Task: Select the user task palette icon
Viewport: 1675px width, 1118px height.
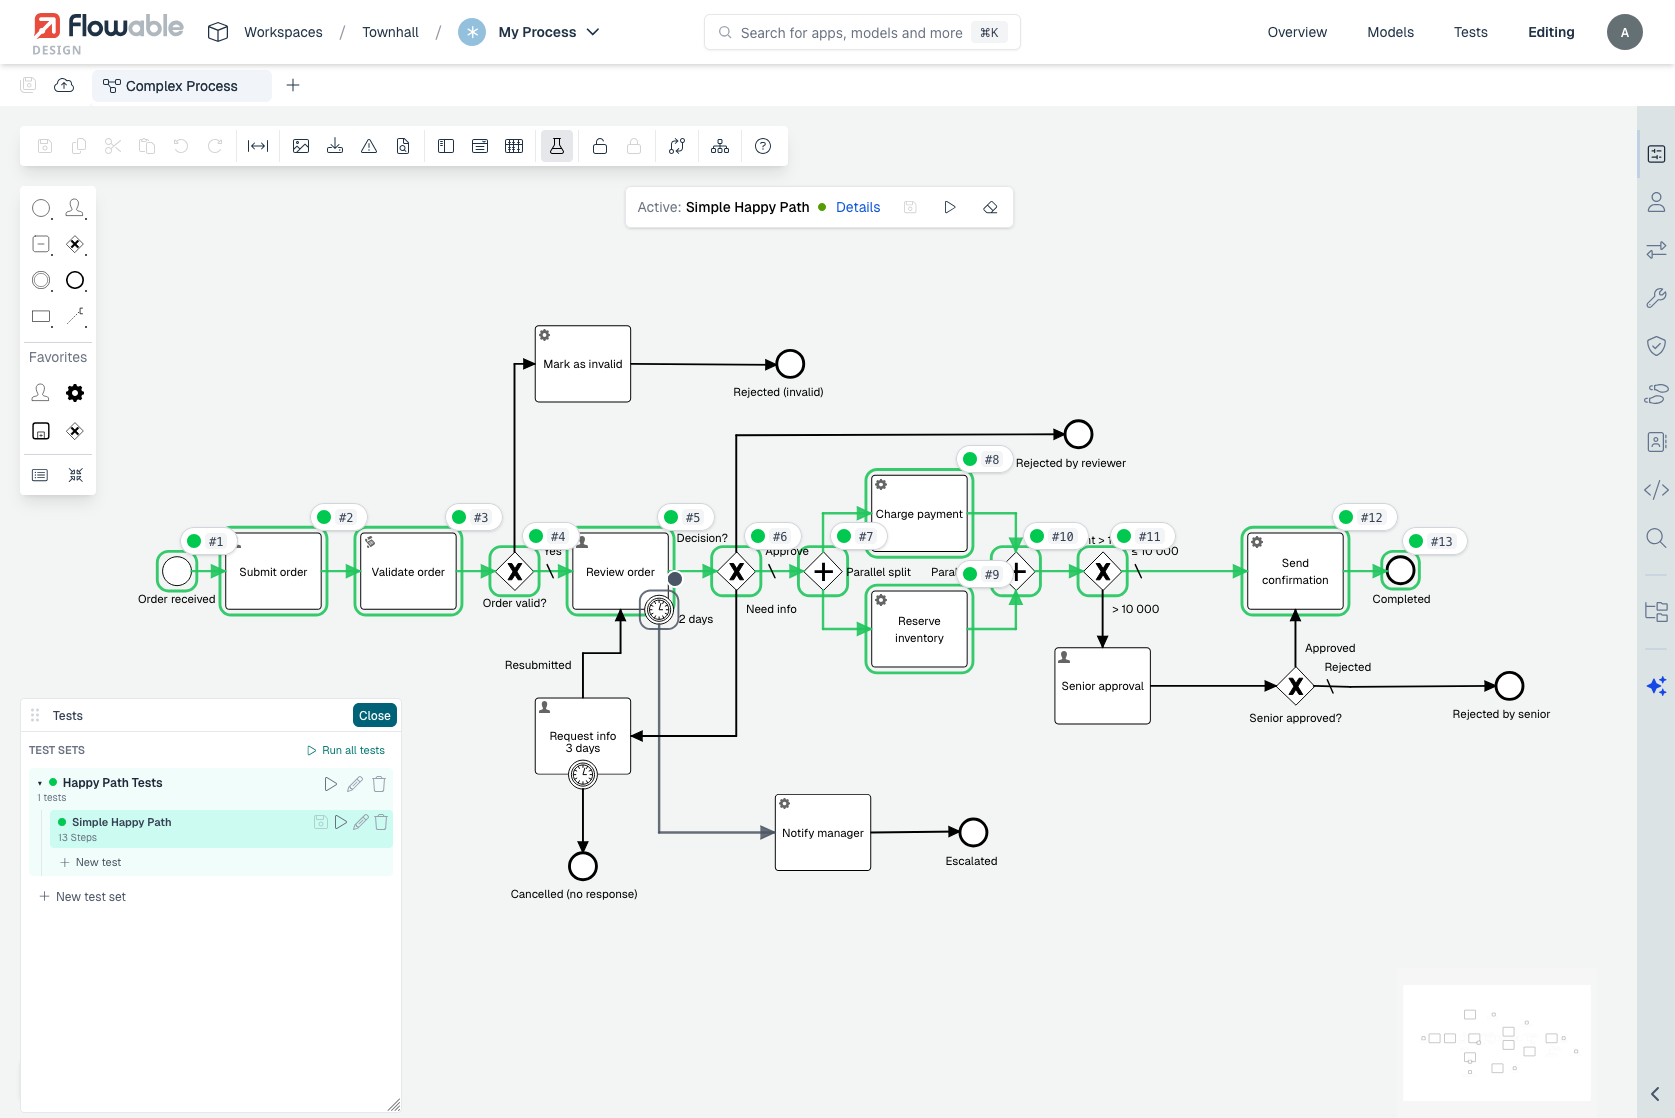Action: click(75, 208)
